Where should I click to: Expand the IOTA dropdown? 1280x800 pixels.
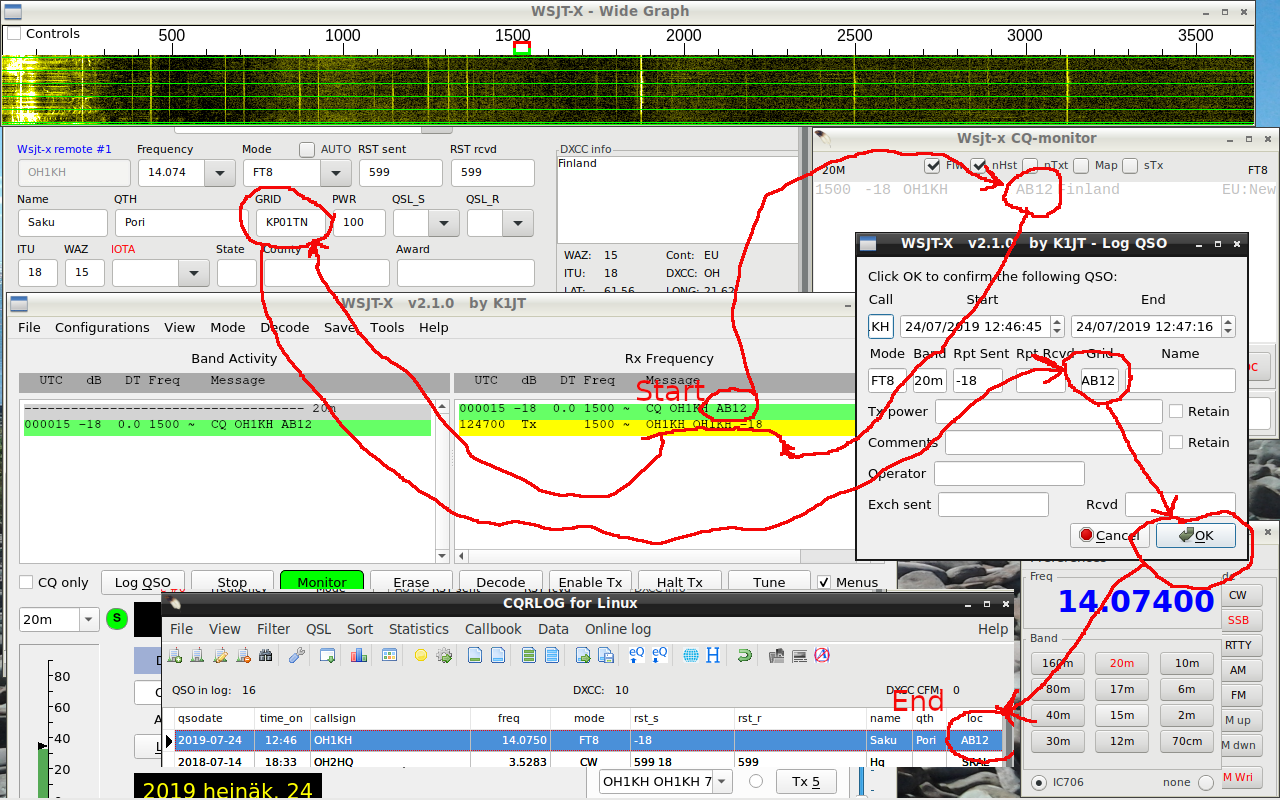click(x=193, y=273)
